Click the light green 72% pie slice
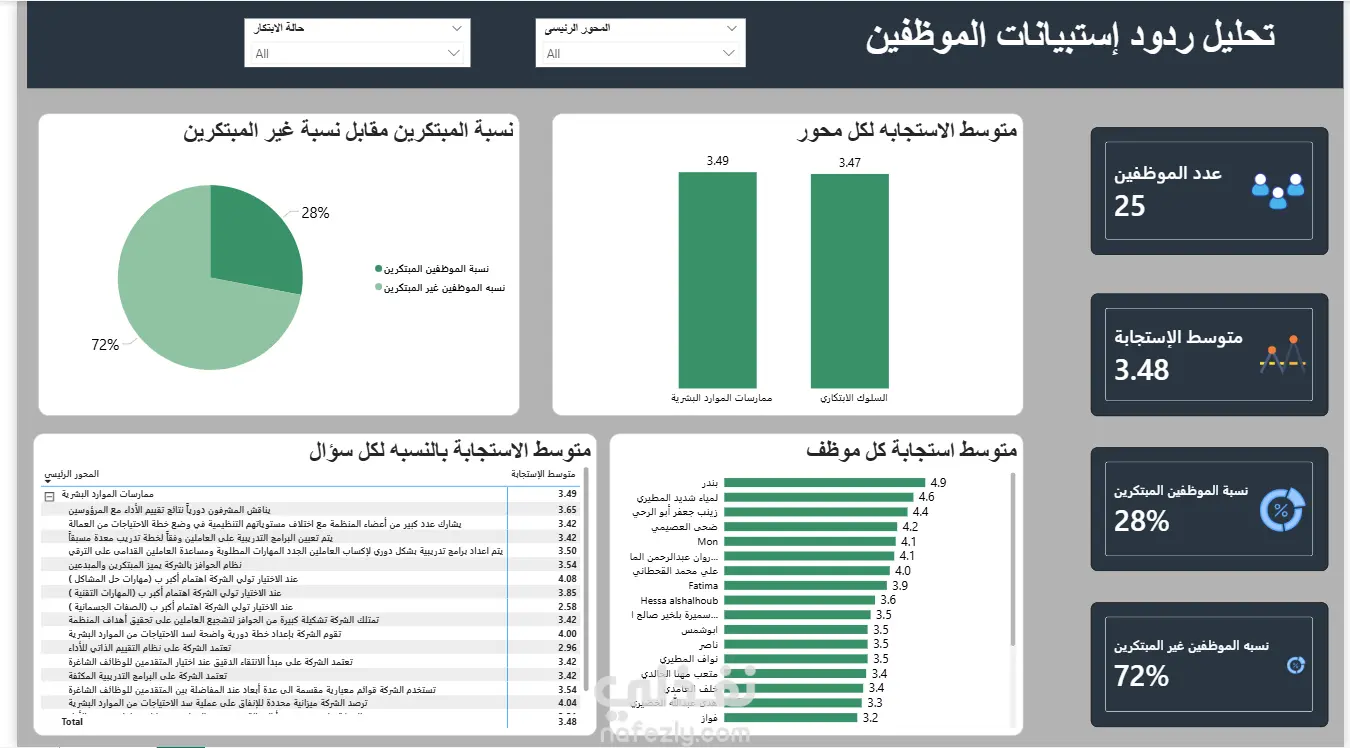The image size is (1350, 748). pyautogui.click(x=180, y=300)
